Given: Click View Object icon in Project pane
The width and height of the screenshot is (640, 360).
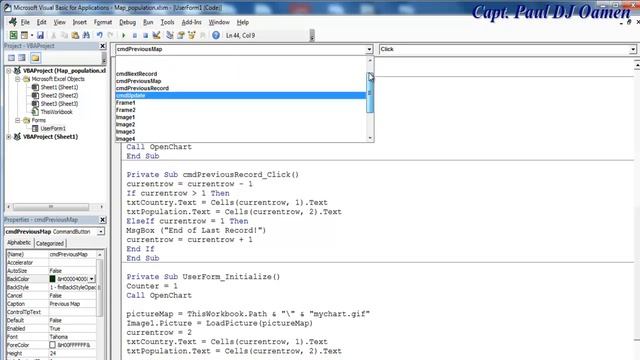Looking at the screenshot, I should click(22, 58).
